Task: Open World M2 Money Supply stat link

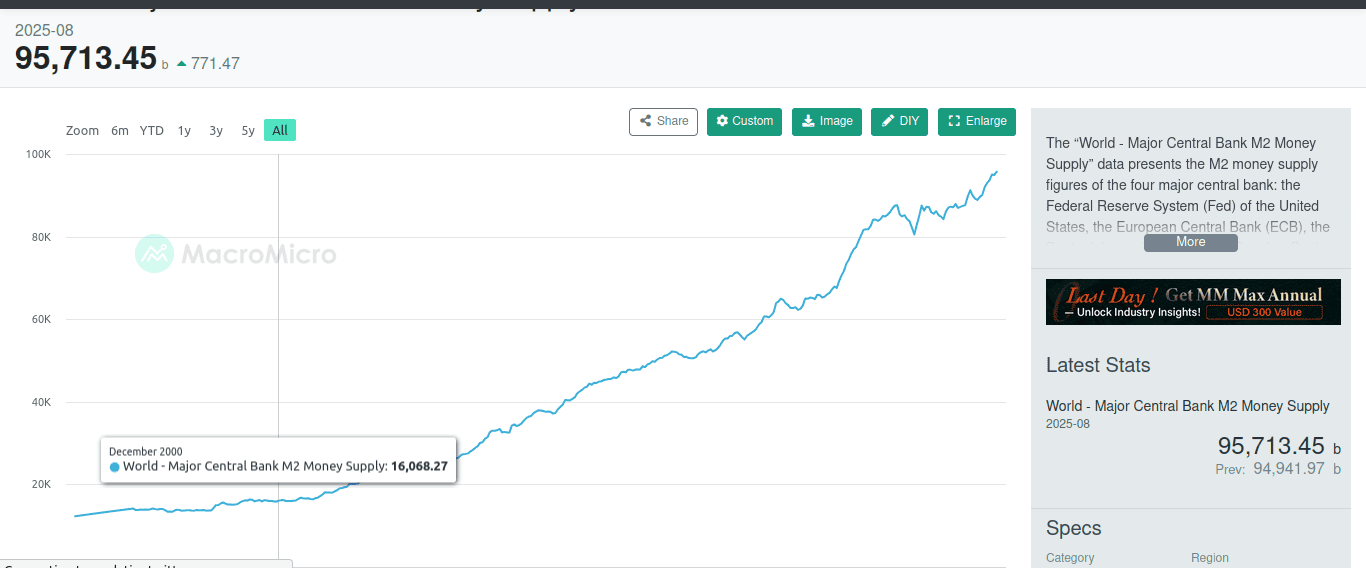Action: (1187, 406)
